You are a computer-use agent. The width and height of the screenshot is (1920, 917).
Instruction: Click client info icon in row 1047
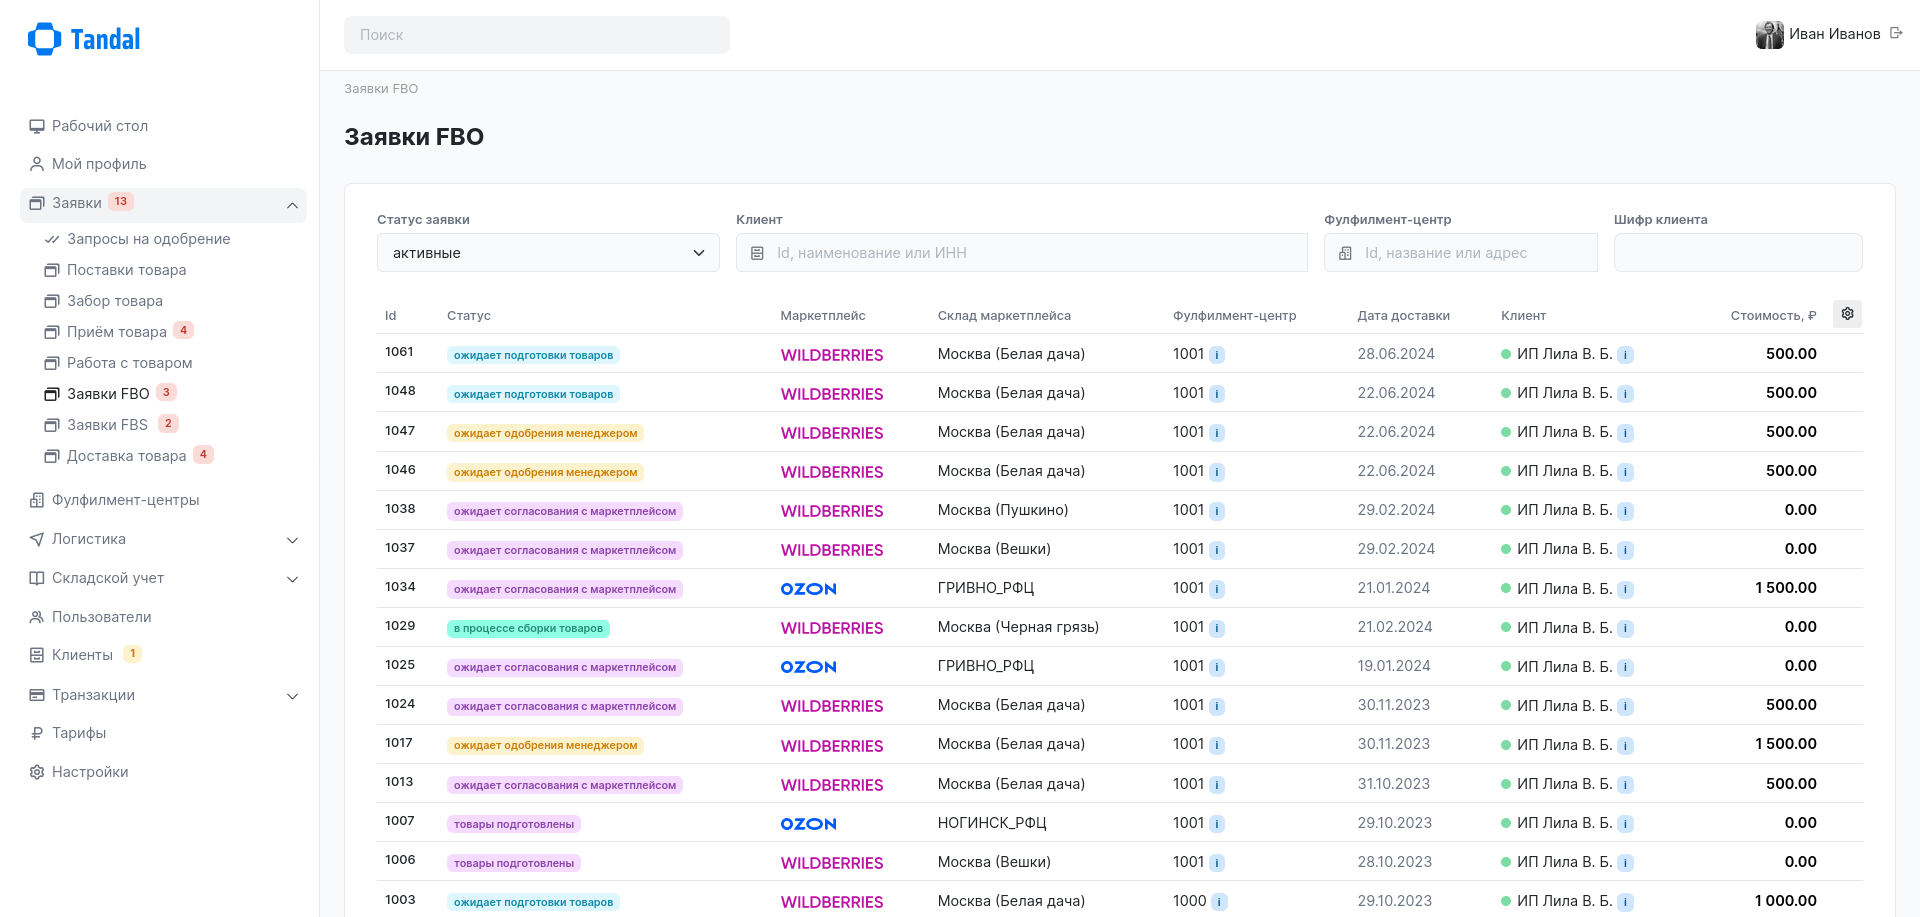click(x=1626, y=433)
